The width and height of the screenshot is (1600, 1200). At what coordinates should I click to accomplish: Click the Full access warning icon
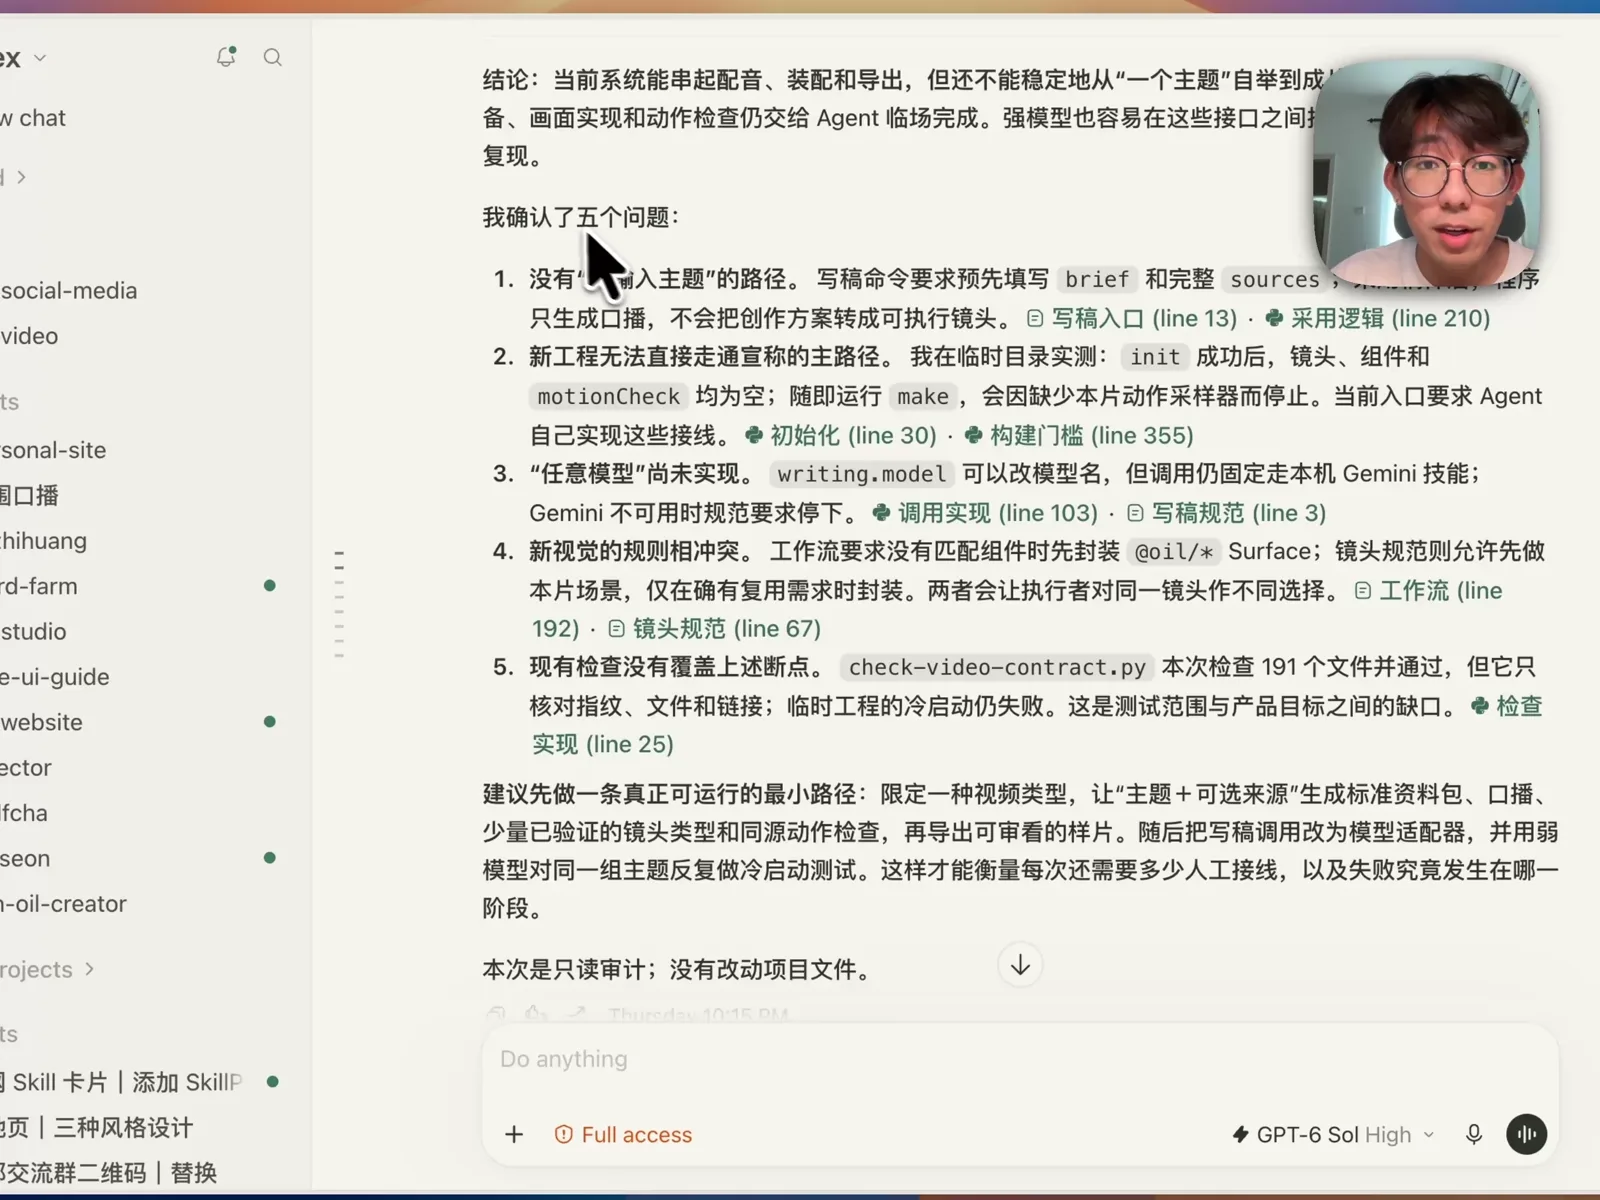coord(564,1134)
